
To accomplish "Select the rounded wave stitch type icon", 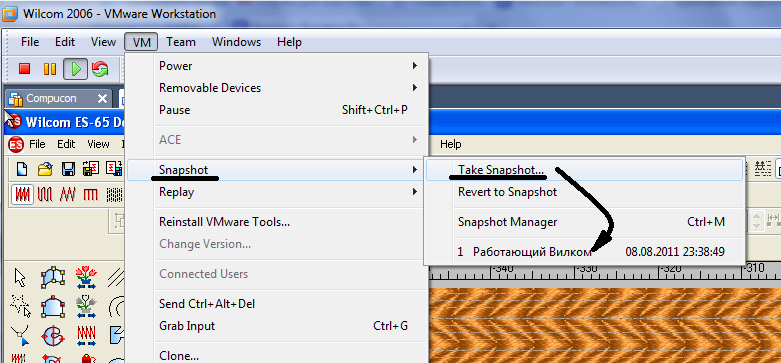I will pos(45,194).
